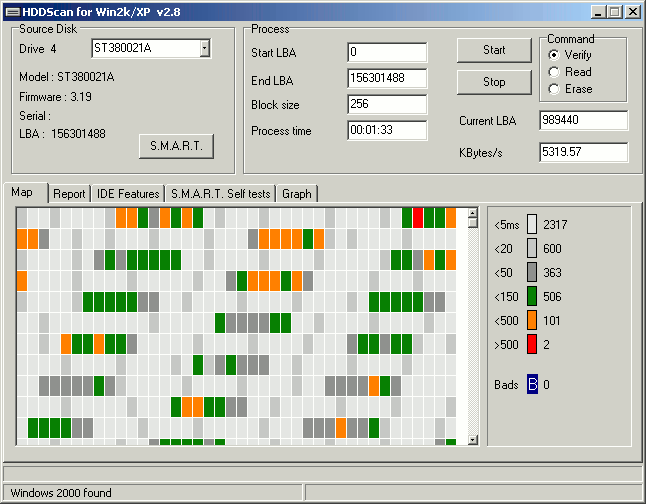Click the S.M.A.R.T. button
Image resolution: width=646 pixels, height=504 pixels.
pyautogui.click(x=176, y=146)
